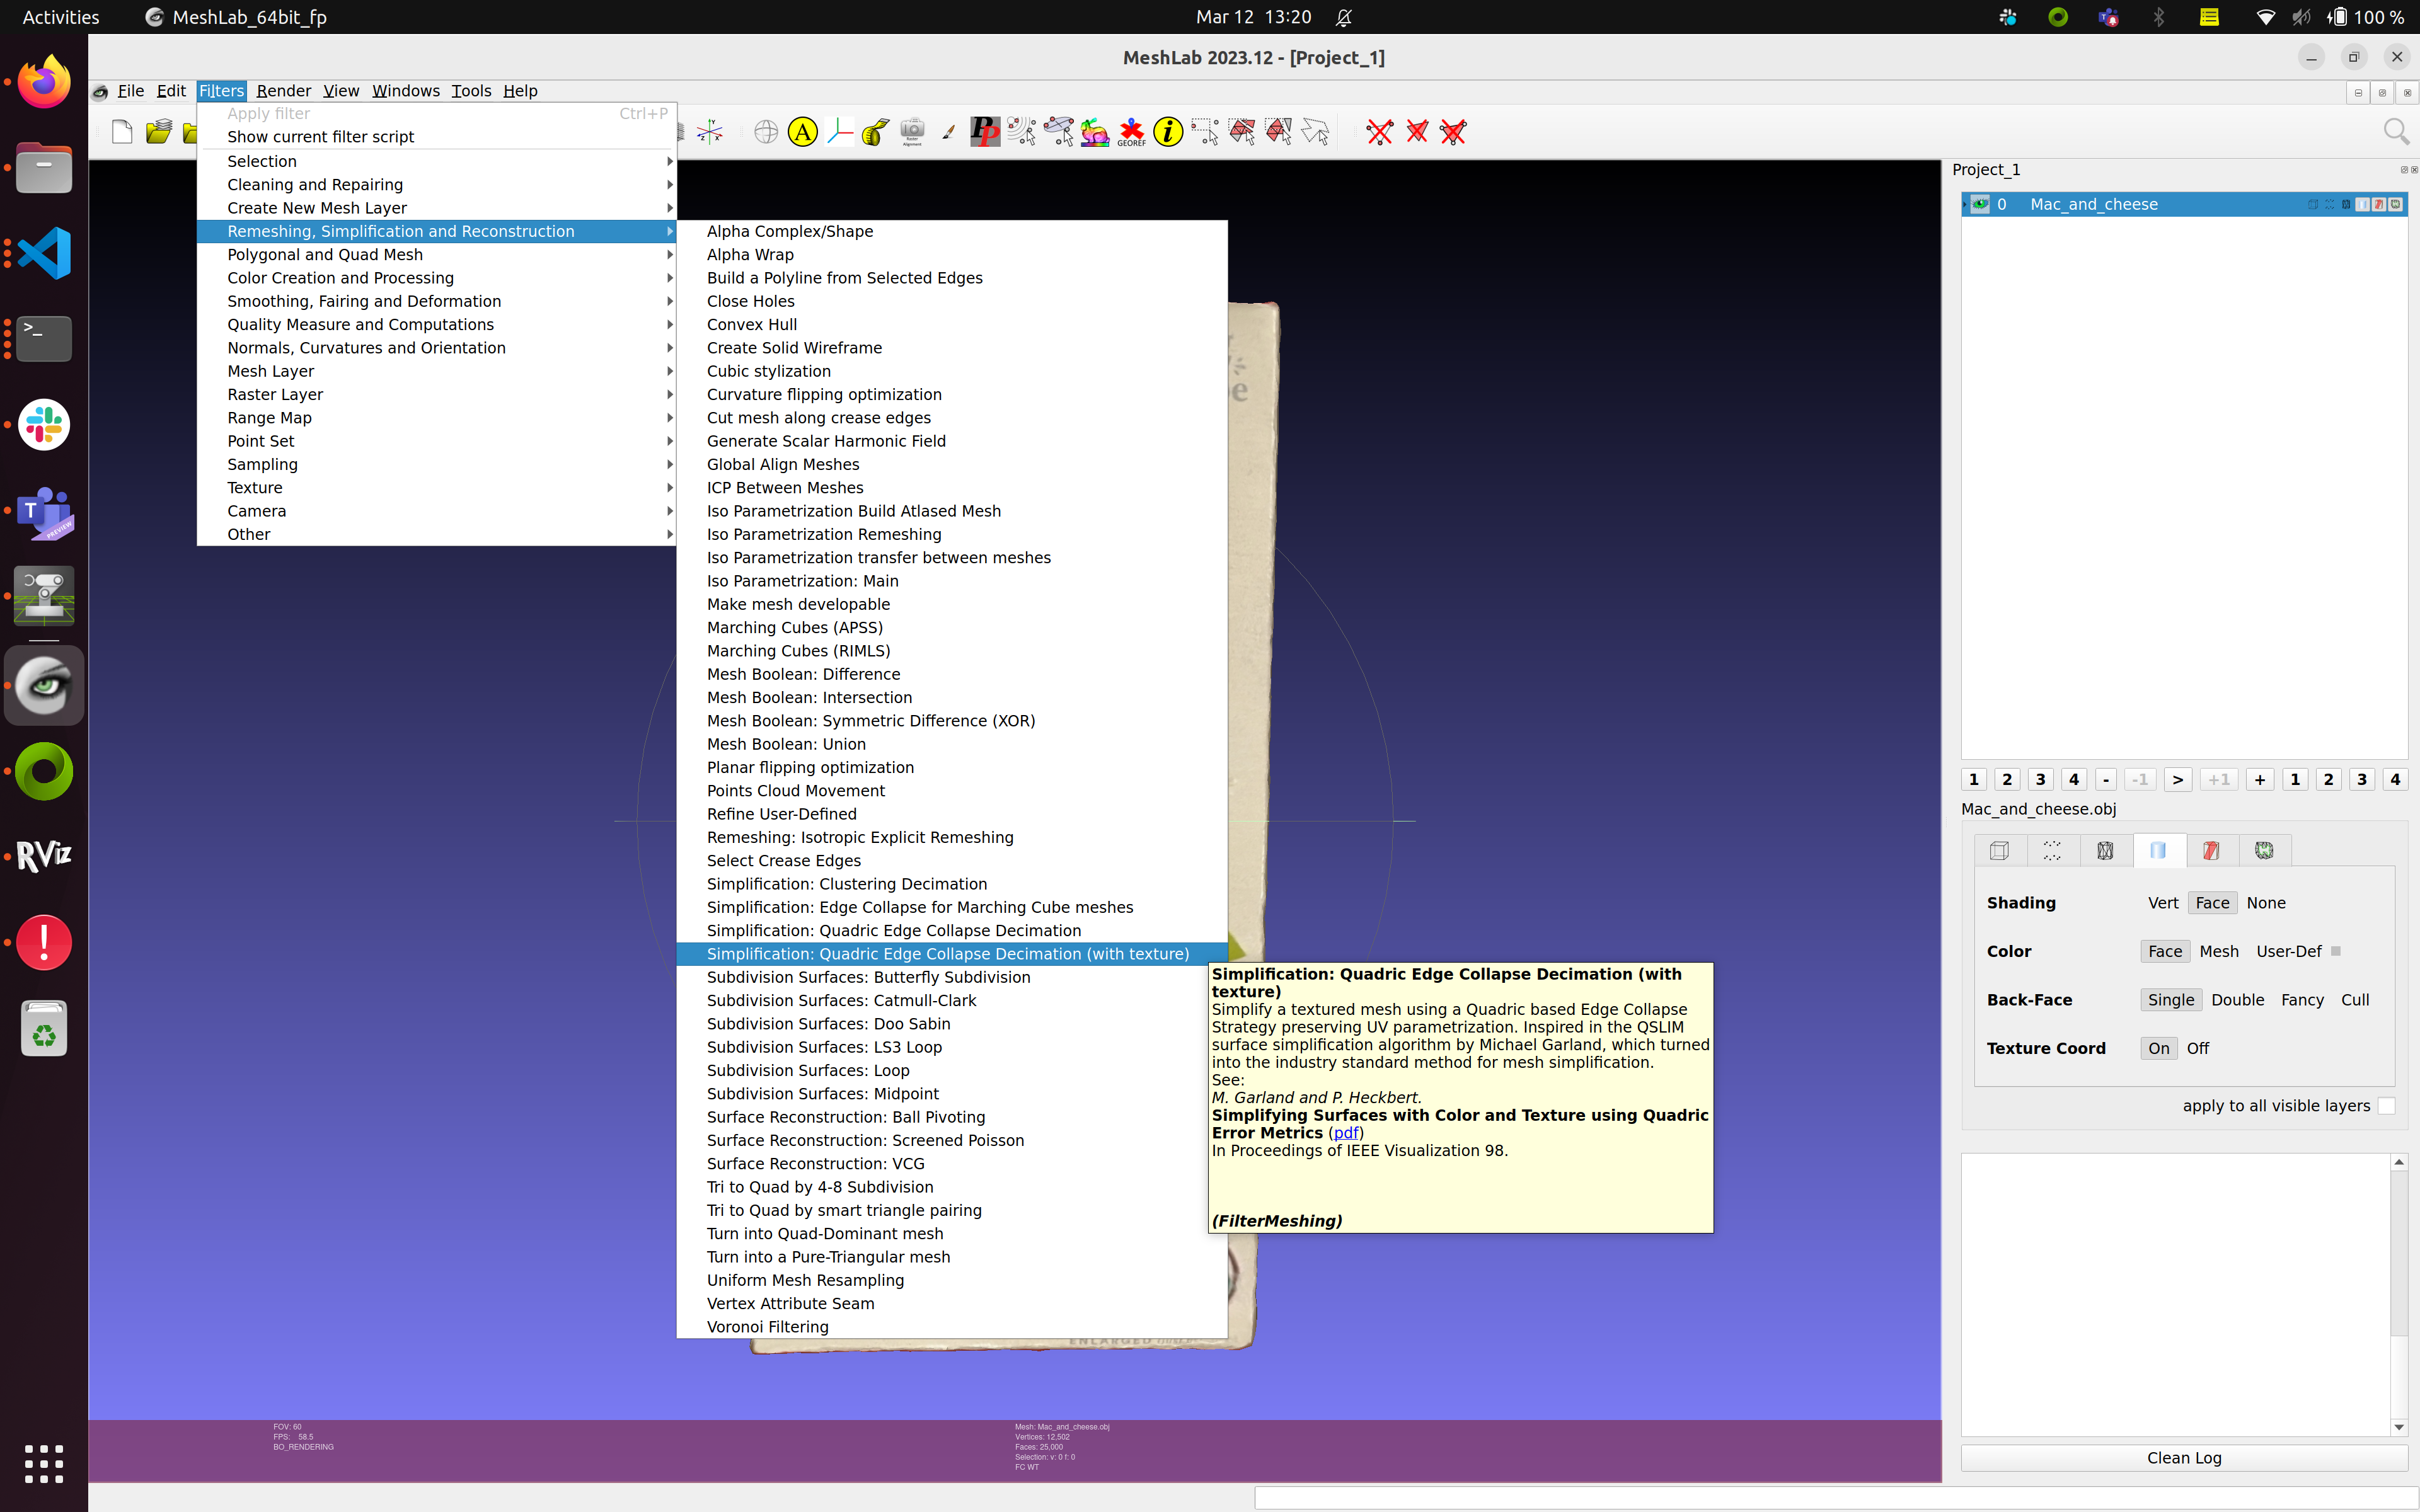The height and width of the screenshot is (1512, 2420).
Task: Click the User-Def color swatch
Action: click(x=2336, y=951)
